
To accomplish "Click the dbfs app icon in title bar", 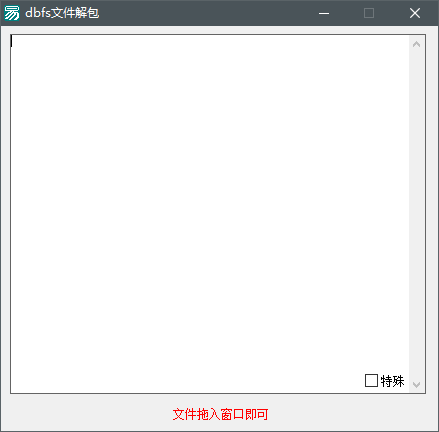I will coord(12,13).
